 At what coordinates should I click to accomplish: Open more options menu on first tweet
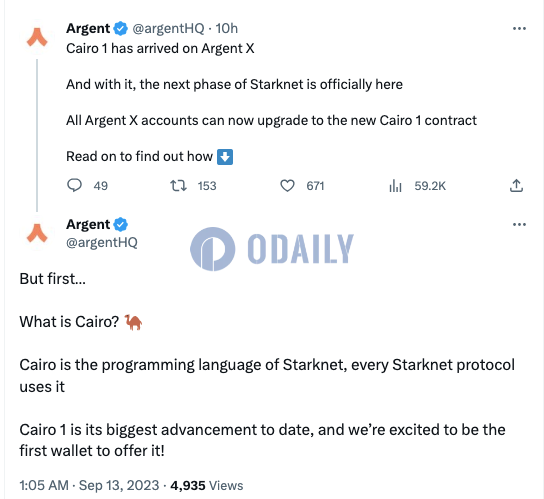pyautogui.click(x=519, y=28)
